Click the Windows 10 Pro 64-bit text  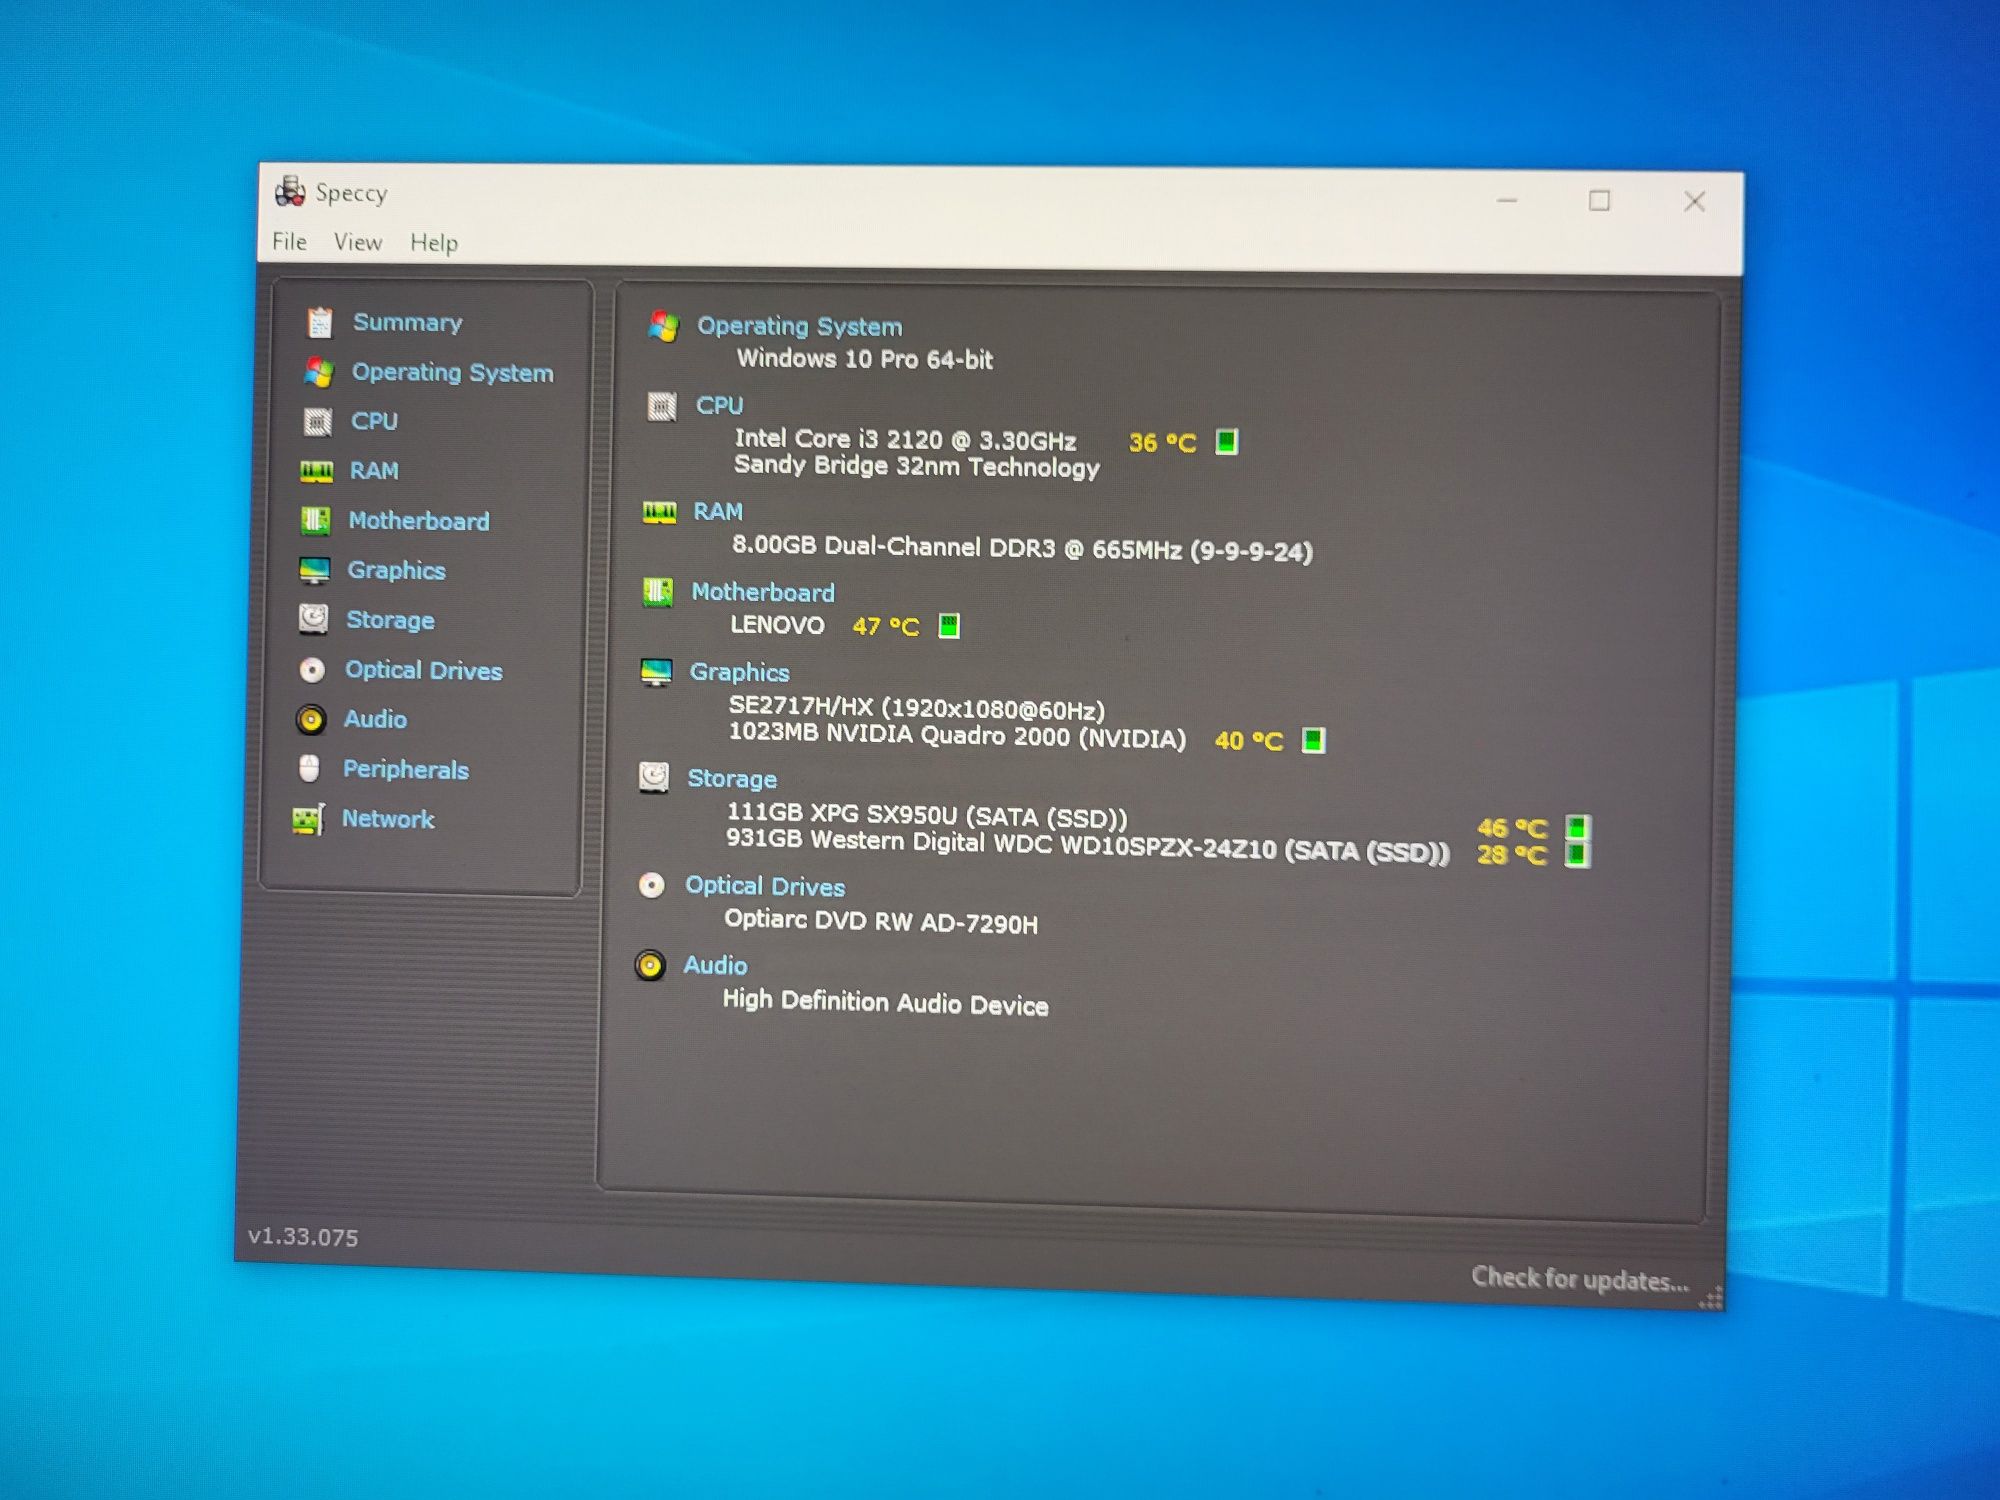click(865, 359)
